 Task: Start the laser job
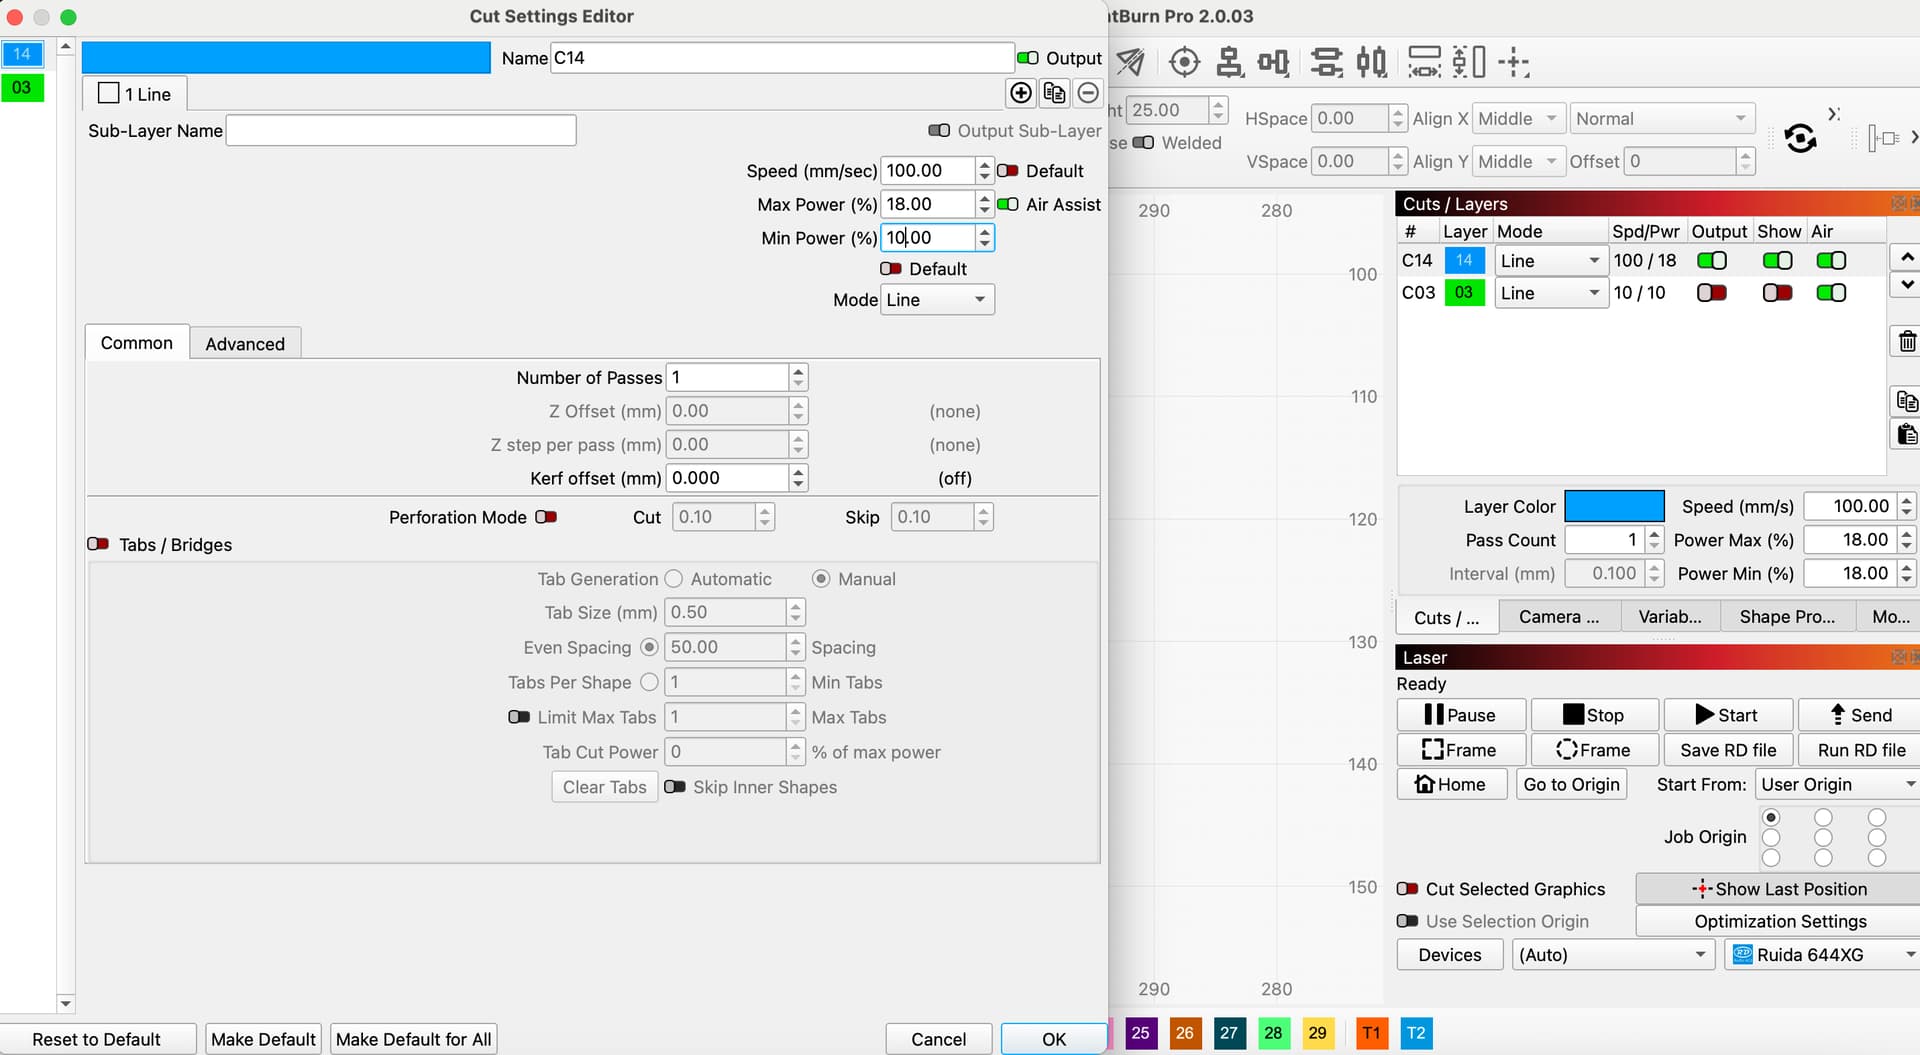[1727, 715]
